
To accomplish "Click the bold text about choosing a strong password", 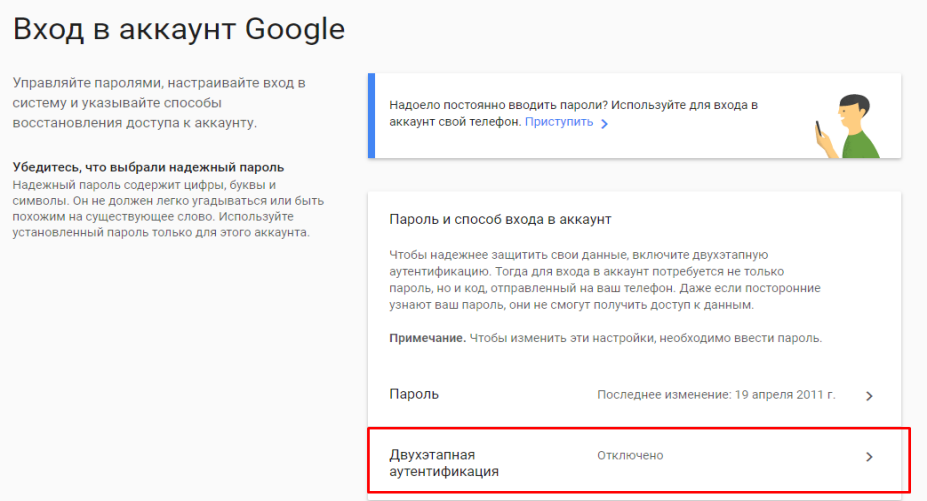I will coord(148,167).
